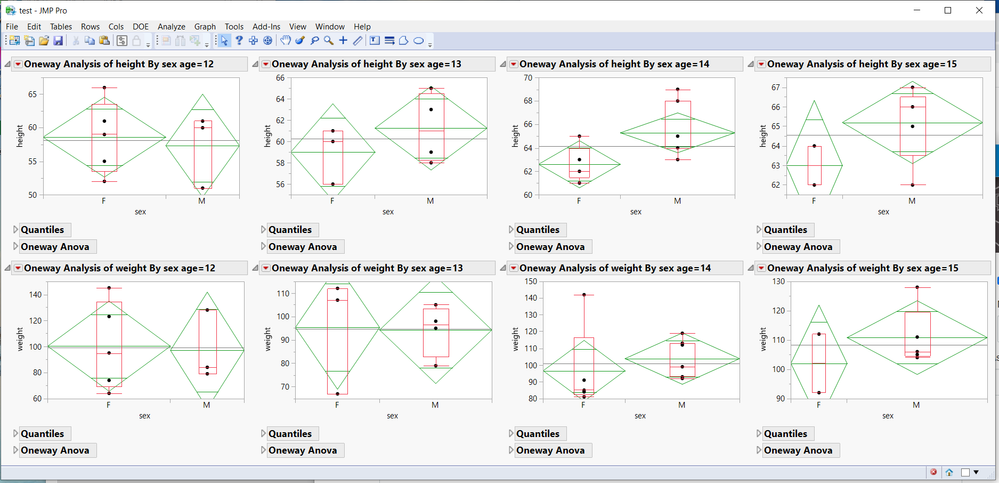Click title 'Oneway Analysis of weight By sex age=13'
The width and height of the screenshot is (999, 483).
point(366,268)
